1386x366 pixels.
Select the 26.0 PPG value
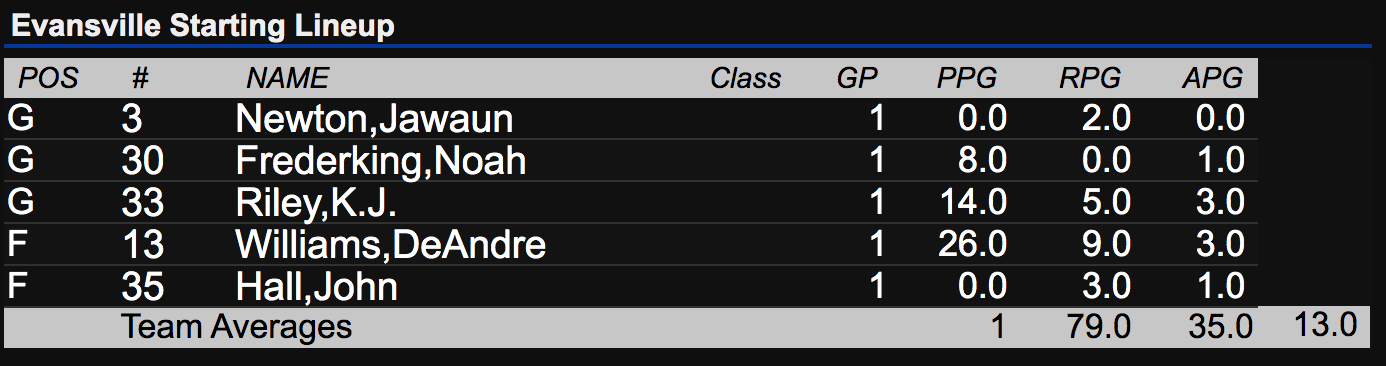click(972, 245)
